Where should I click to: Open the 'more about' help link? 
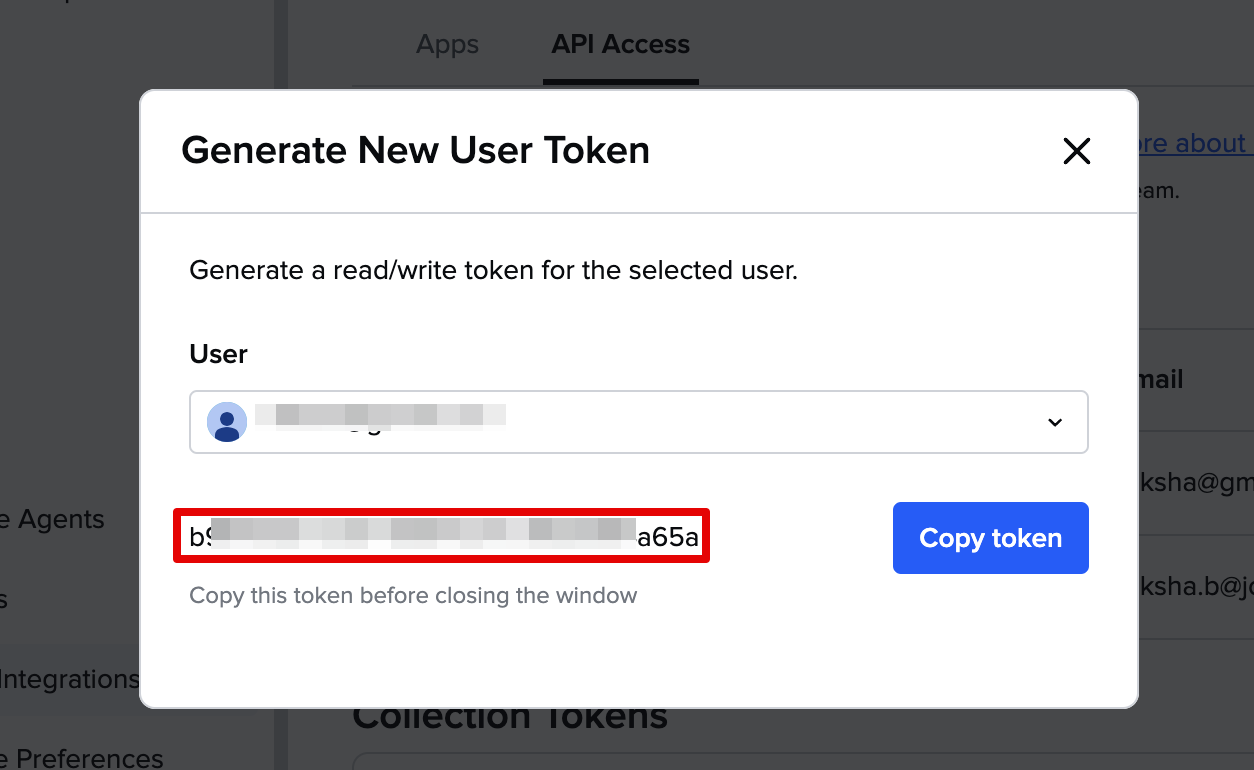tap(1190, 144)
